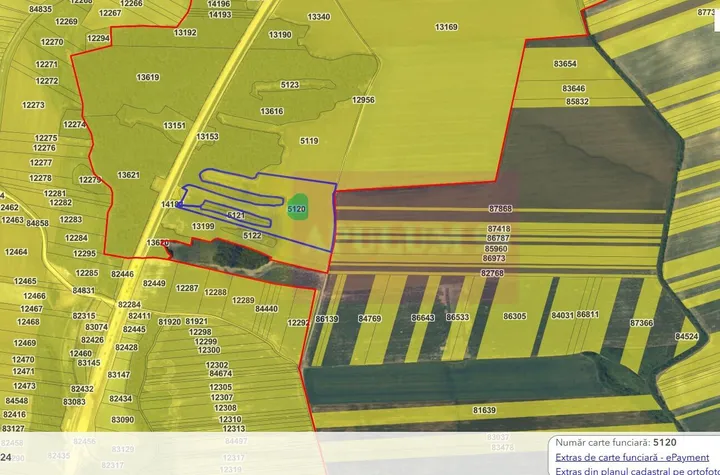Select parcel 83654 on the map
Image resolution: width=720 pixels, height=475 pixels.
(x=565, y=64)
